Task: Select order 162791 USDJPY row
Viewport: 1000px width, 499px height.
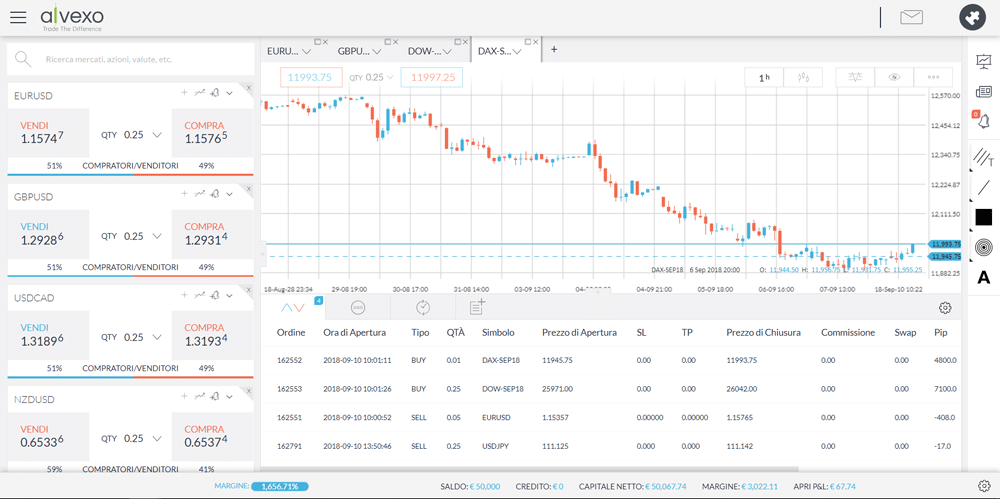Action: [612, 445]
